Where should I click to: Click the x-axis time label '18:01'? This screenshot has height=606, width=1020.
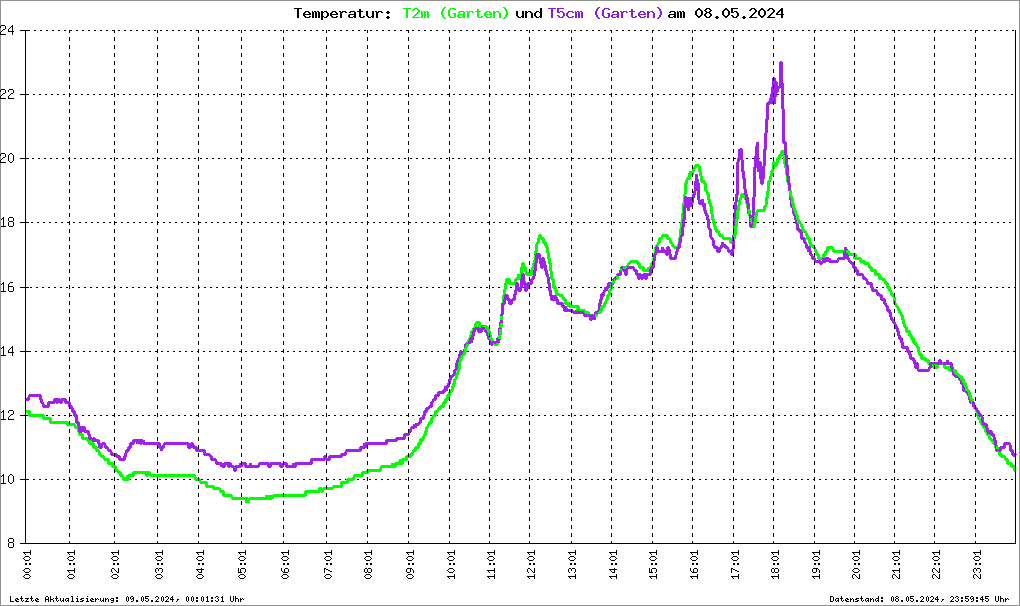point(775,564)
